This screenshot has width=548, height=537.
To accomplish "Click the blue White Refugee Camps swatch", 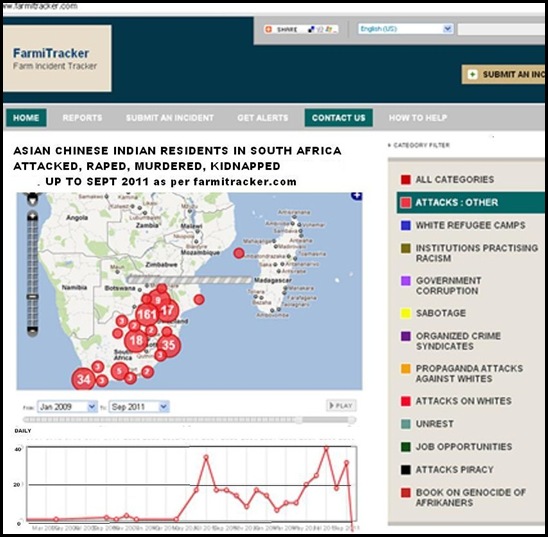I will [406, 225].
